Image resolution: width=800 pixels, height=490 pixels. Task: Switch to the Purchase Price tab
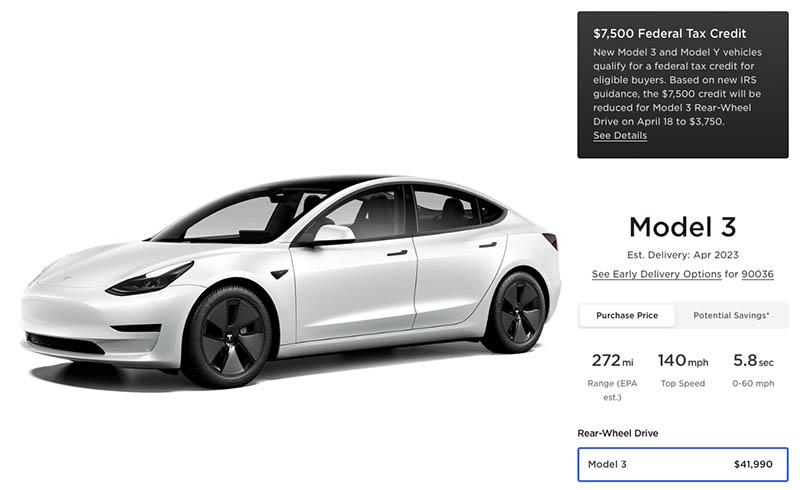627,315
